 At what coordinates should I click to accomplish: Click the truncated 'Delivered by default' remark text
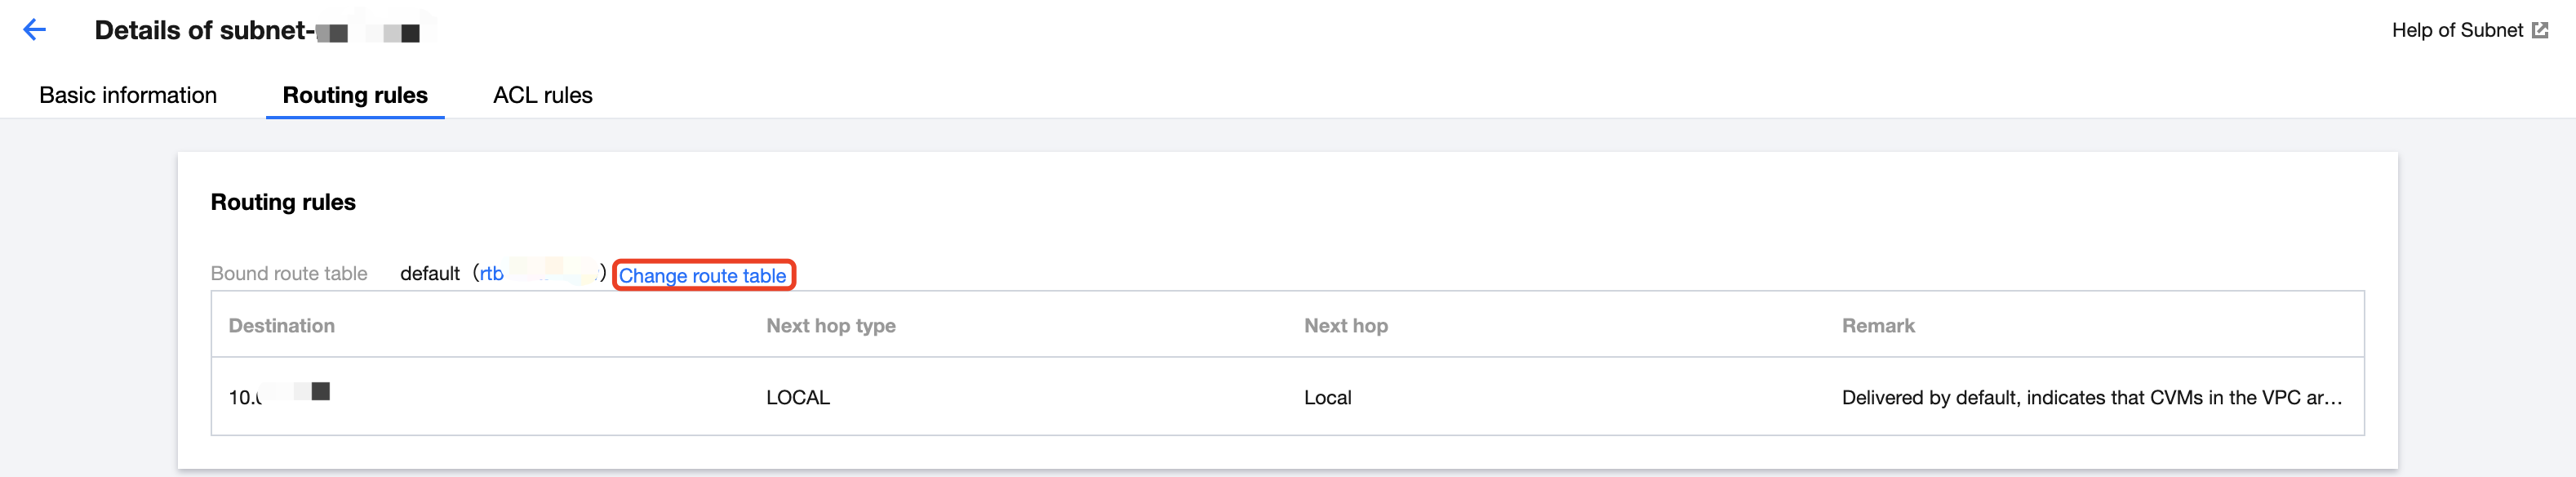click(x=2092, y=397)
